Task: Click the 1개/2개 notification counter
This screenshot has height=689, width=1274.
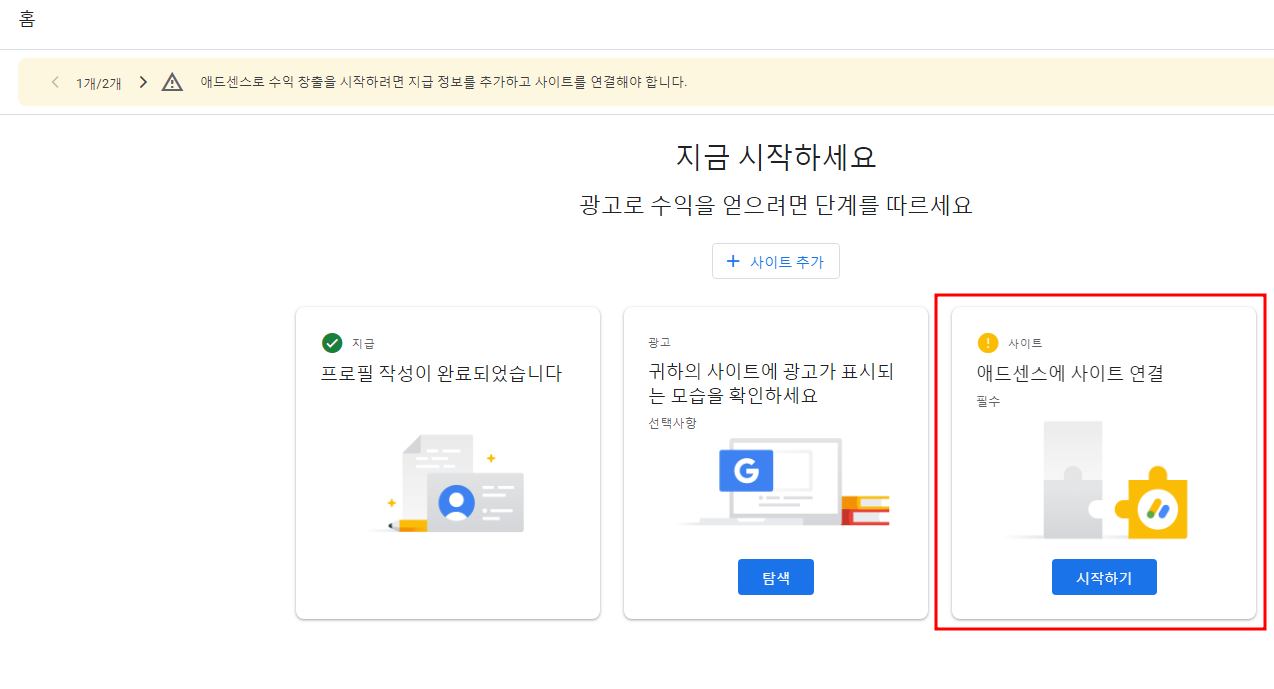Action: [99, 83]
